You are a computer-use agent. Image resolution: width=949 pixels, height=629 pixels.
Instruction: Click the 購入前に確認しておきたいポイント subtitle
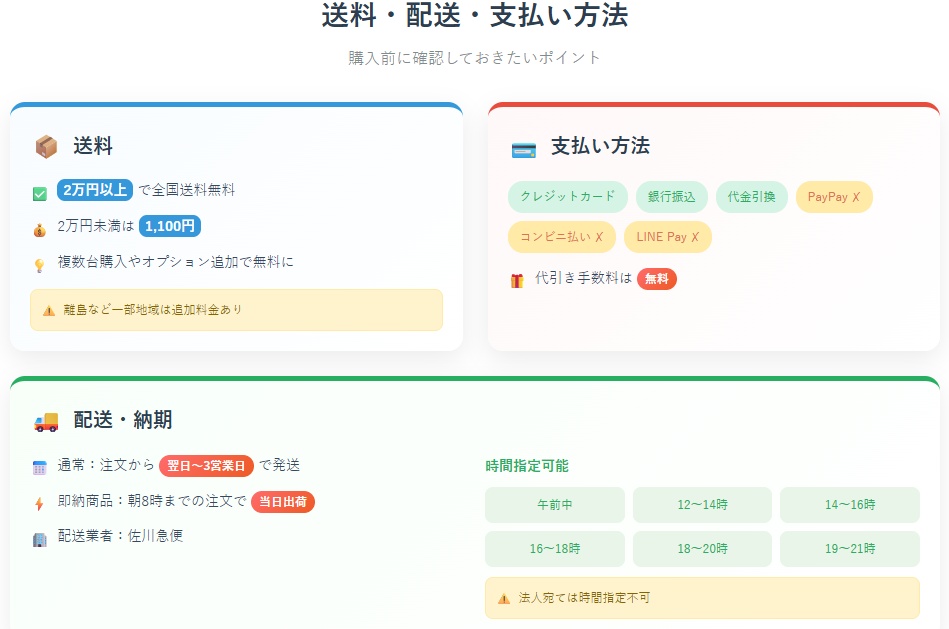coord(474,58)
